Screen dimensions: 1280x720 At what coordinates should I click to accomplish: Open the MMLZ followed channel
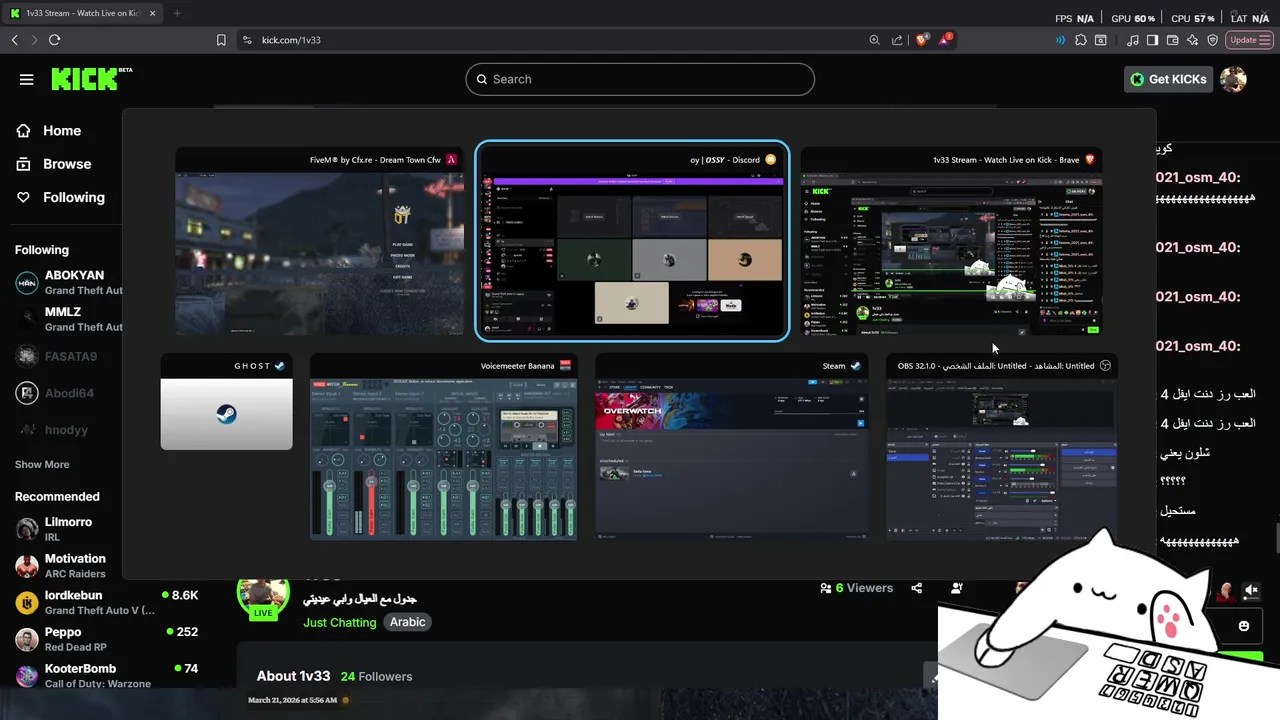(68, 319)
